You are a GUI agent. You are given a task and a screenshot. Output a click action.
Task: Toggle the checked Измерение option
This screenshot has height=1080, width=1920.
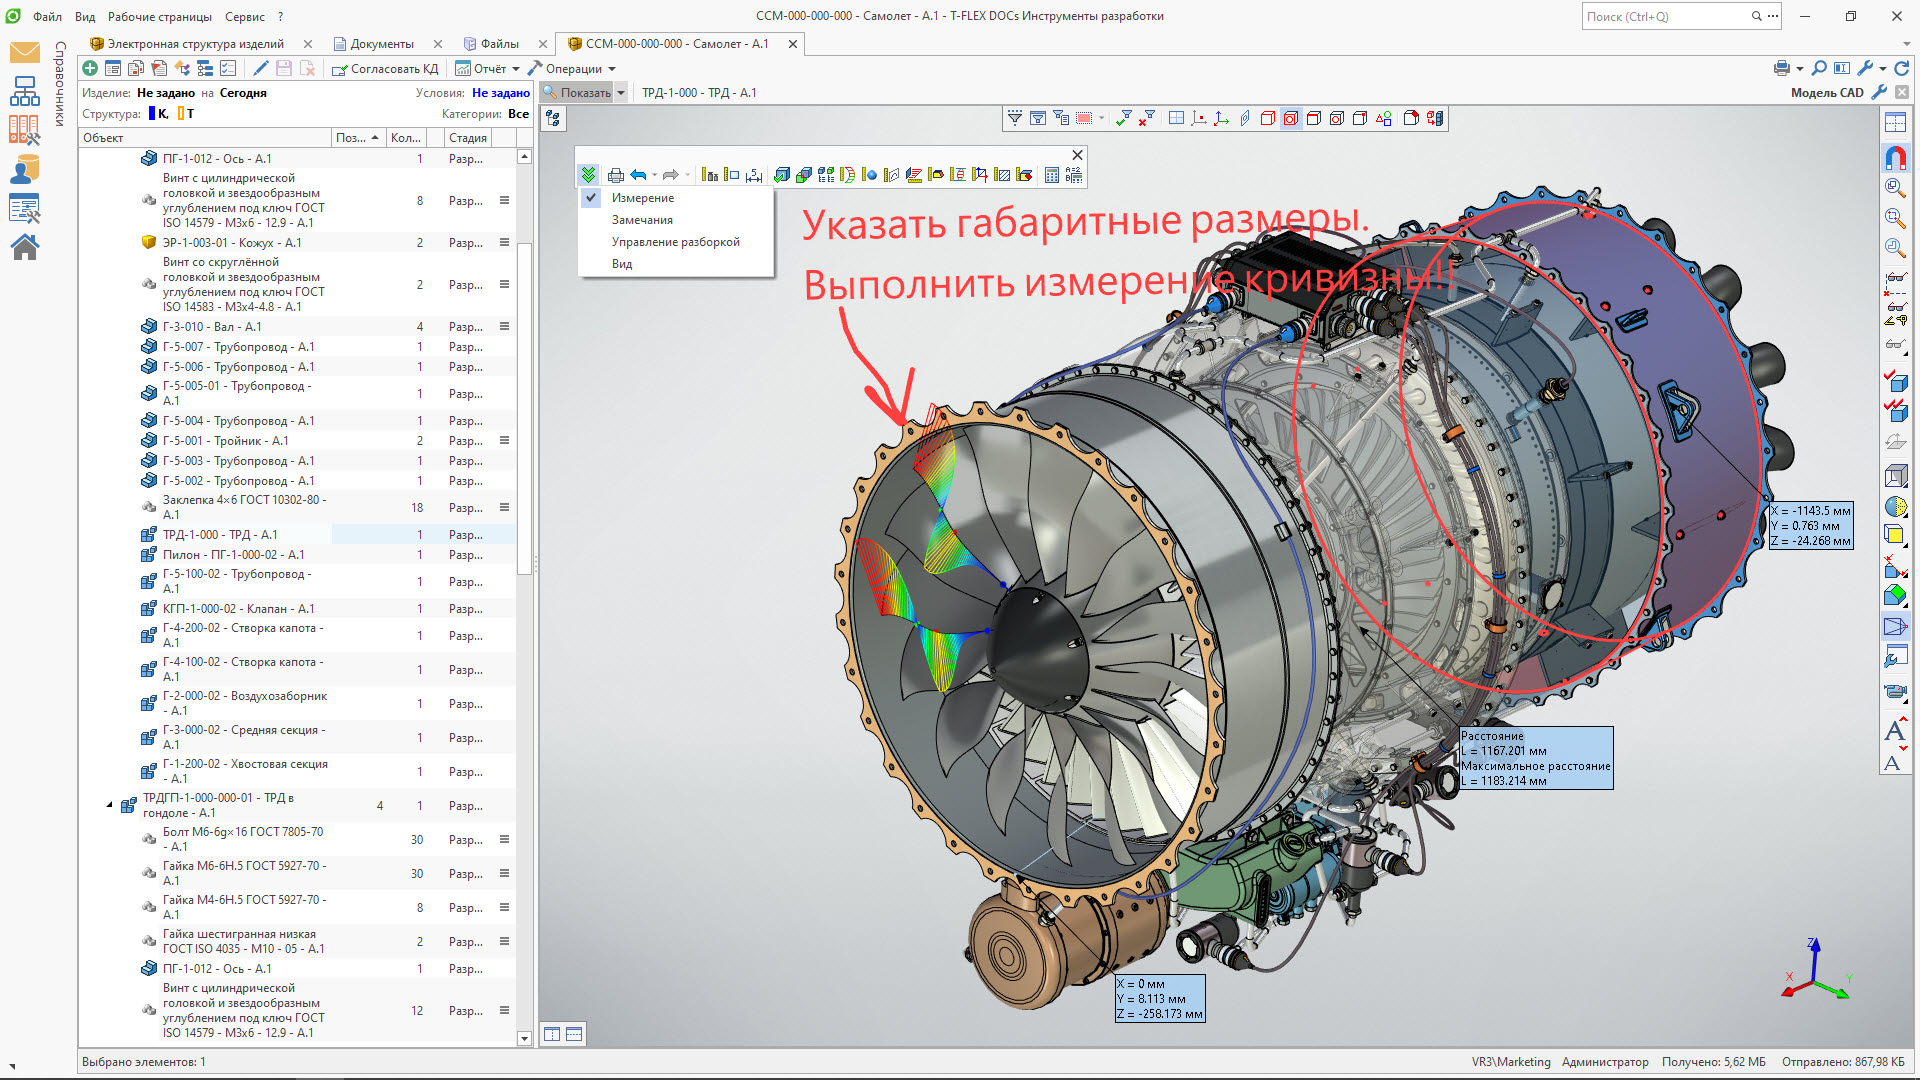pyautogui.click(x=643, y=198)
